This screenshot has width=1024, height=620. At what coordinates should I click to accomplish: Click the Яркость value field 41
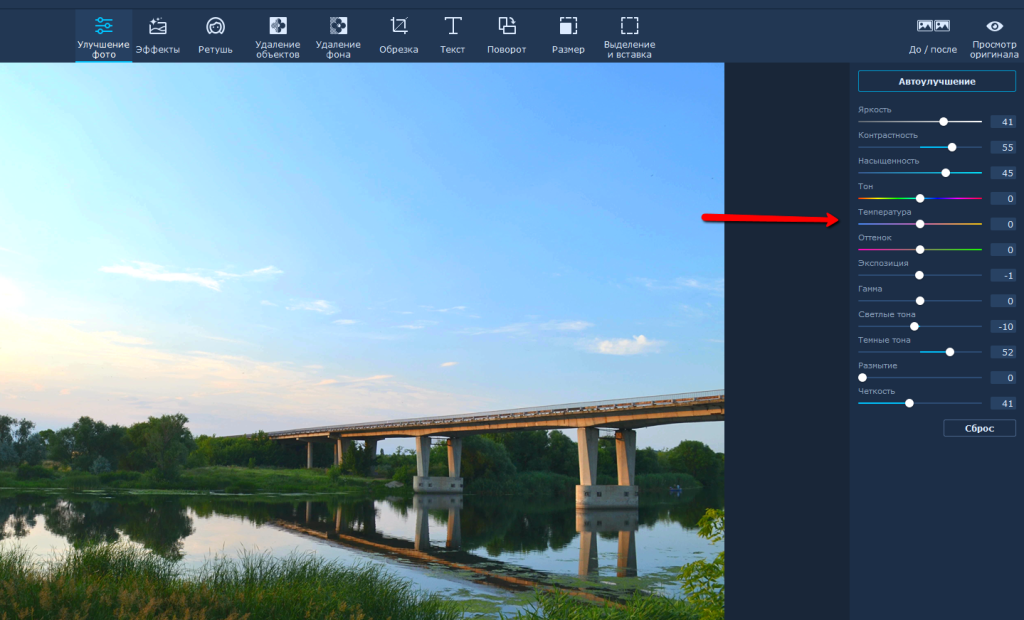pos(1003,122)
